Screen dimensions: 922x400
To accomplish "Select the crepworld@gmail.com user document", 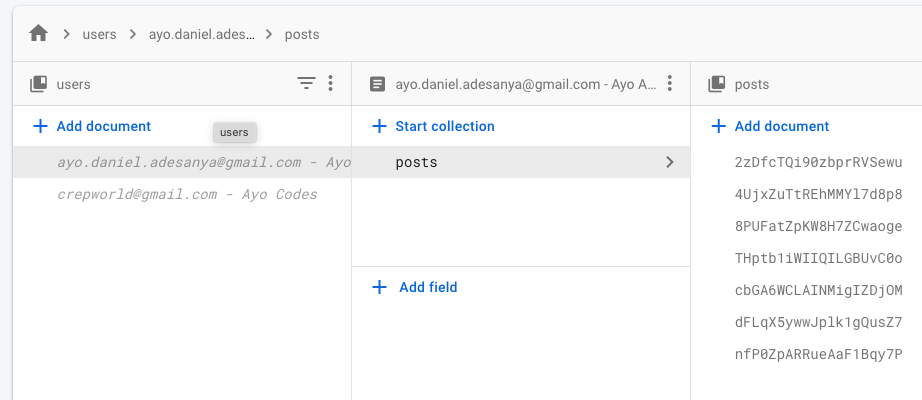I will tap(187, 194).
